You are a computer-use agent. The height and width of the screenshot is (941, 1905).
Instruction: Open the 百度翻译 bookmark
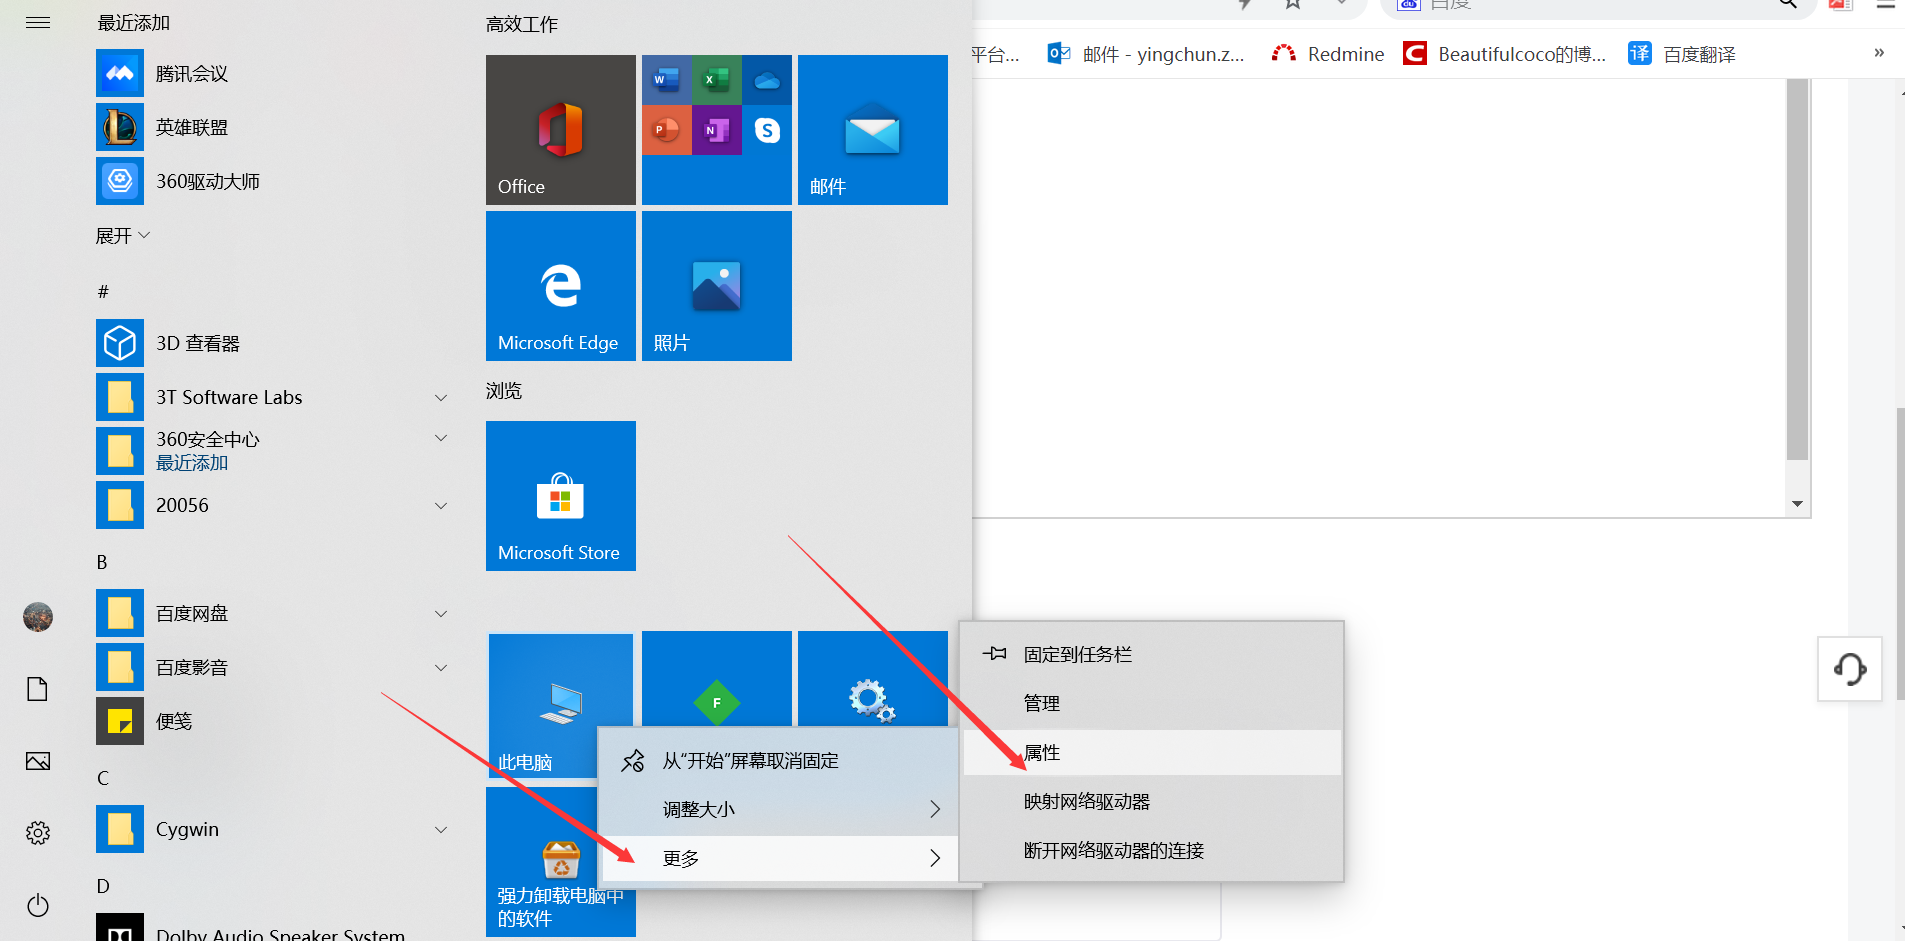1682,54
